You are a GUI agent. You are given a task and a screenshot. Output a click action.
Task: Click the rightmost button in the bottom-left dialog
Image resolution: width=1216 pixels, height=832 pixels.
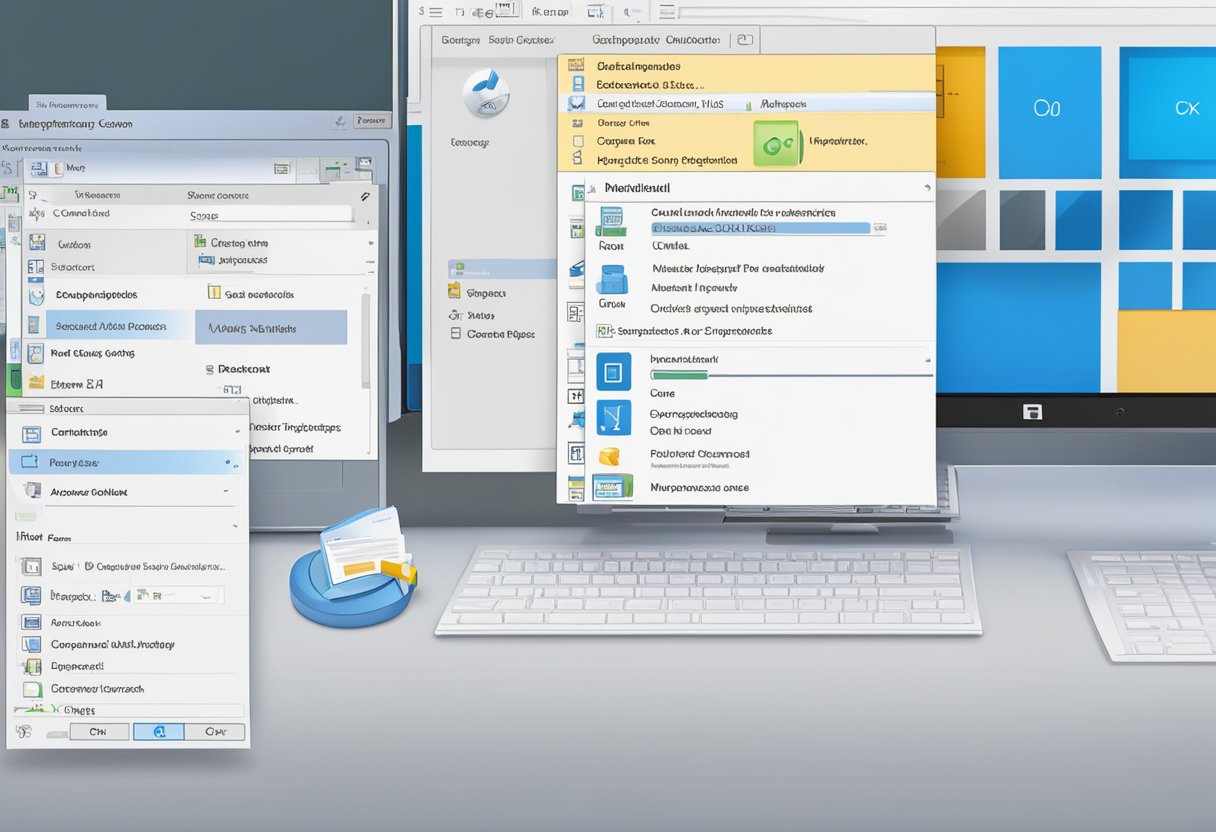point(214,732)
